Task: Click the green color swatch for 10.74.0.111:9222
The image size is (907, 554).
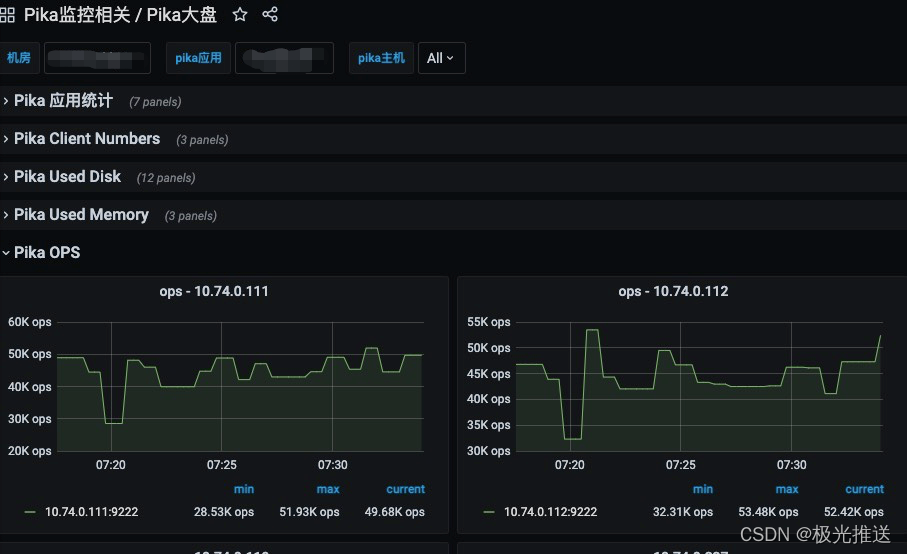Action: click(30, 512)
